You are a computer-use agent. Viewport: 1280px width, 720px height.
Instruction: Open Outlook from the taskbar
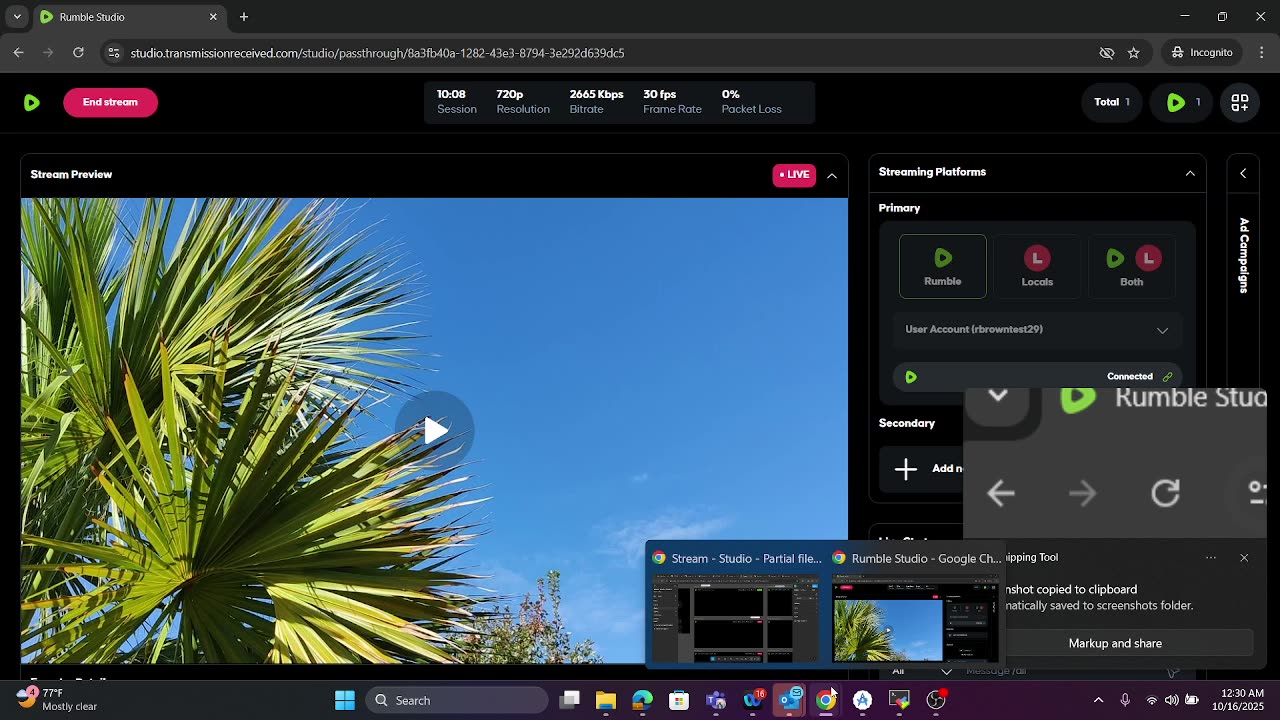point(790,700)
